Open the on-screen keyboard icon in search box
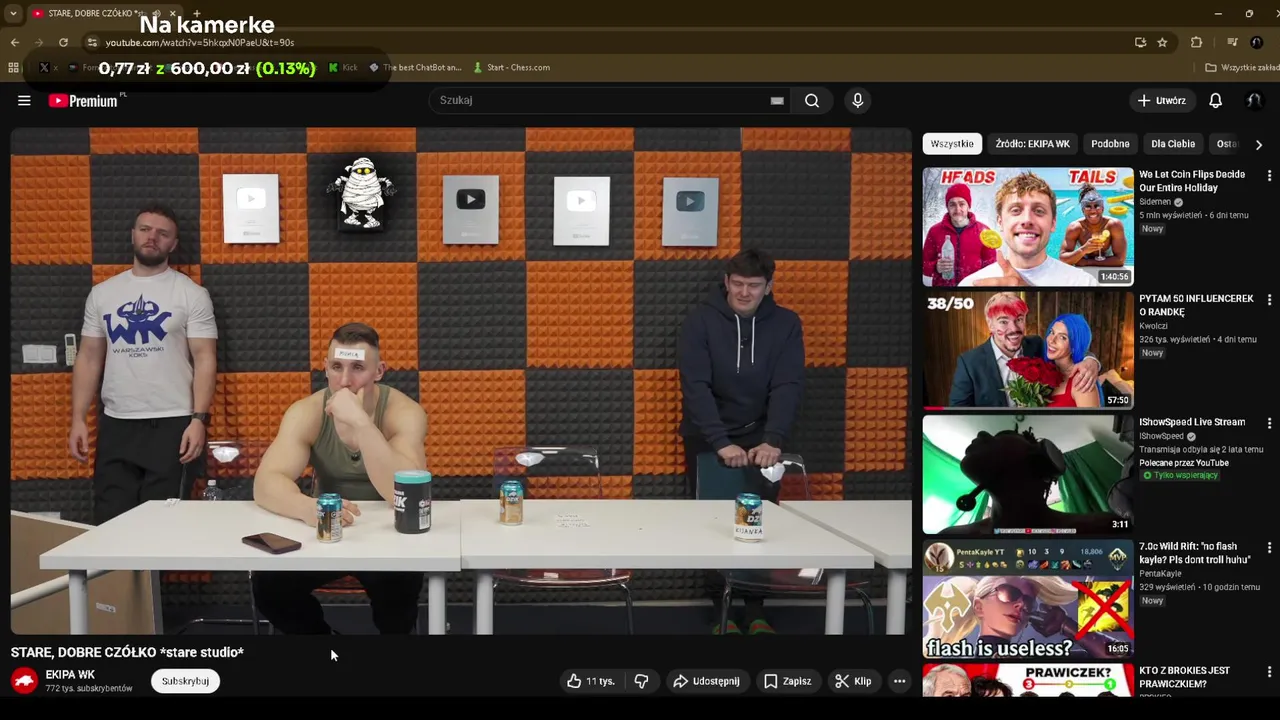Image resolution: width=1280 pixels, height=720 pixels. pyautogui.click(x=777, y=100)
